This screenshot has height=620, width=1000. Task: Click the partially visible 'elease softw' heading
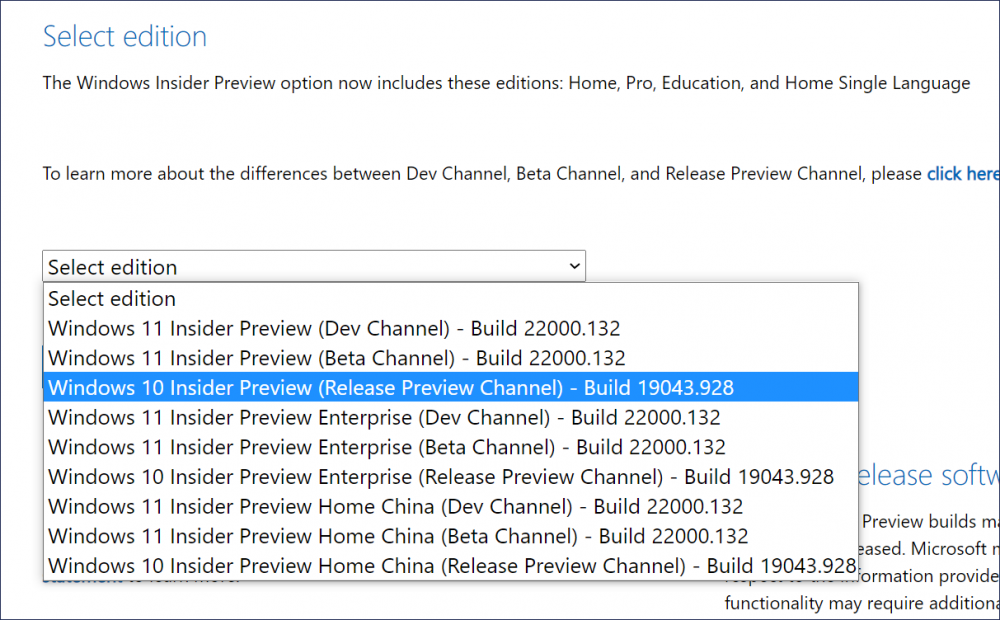pos(929,476)
